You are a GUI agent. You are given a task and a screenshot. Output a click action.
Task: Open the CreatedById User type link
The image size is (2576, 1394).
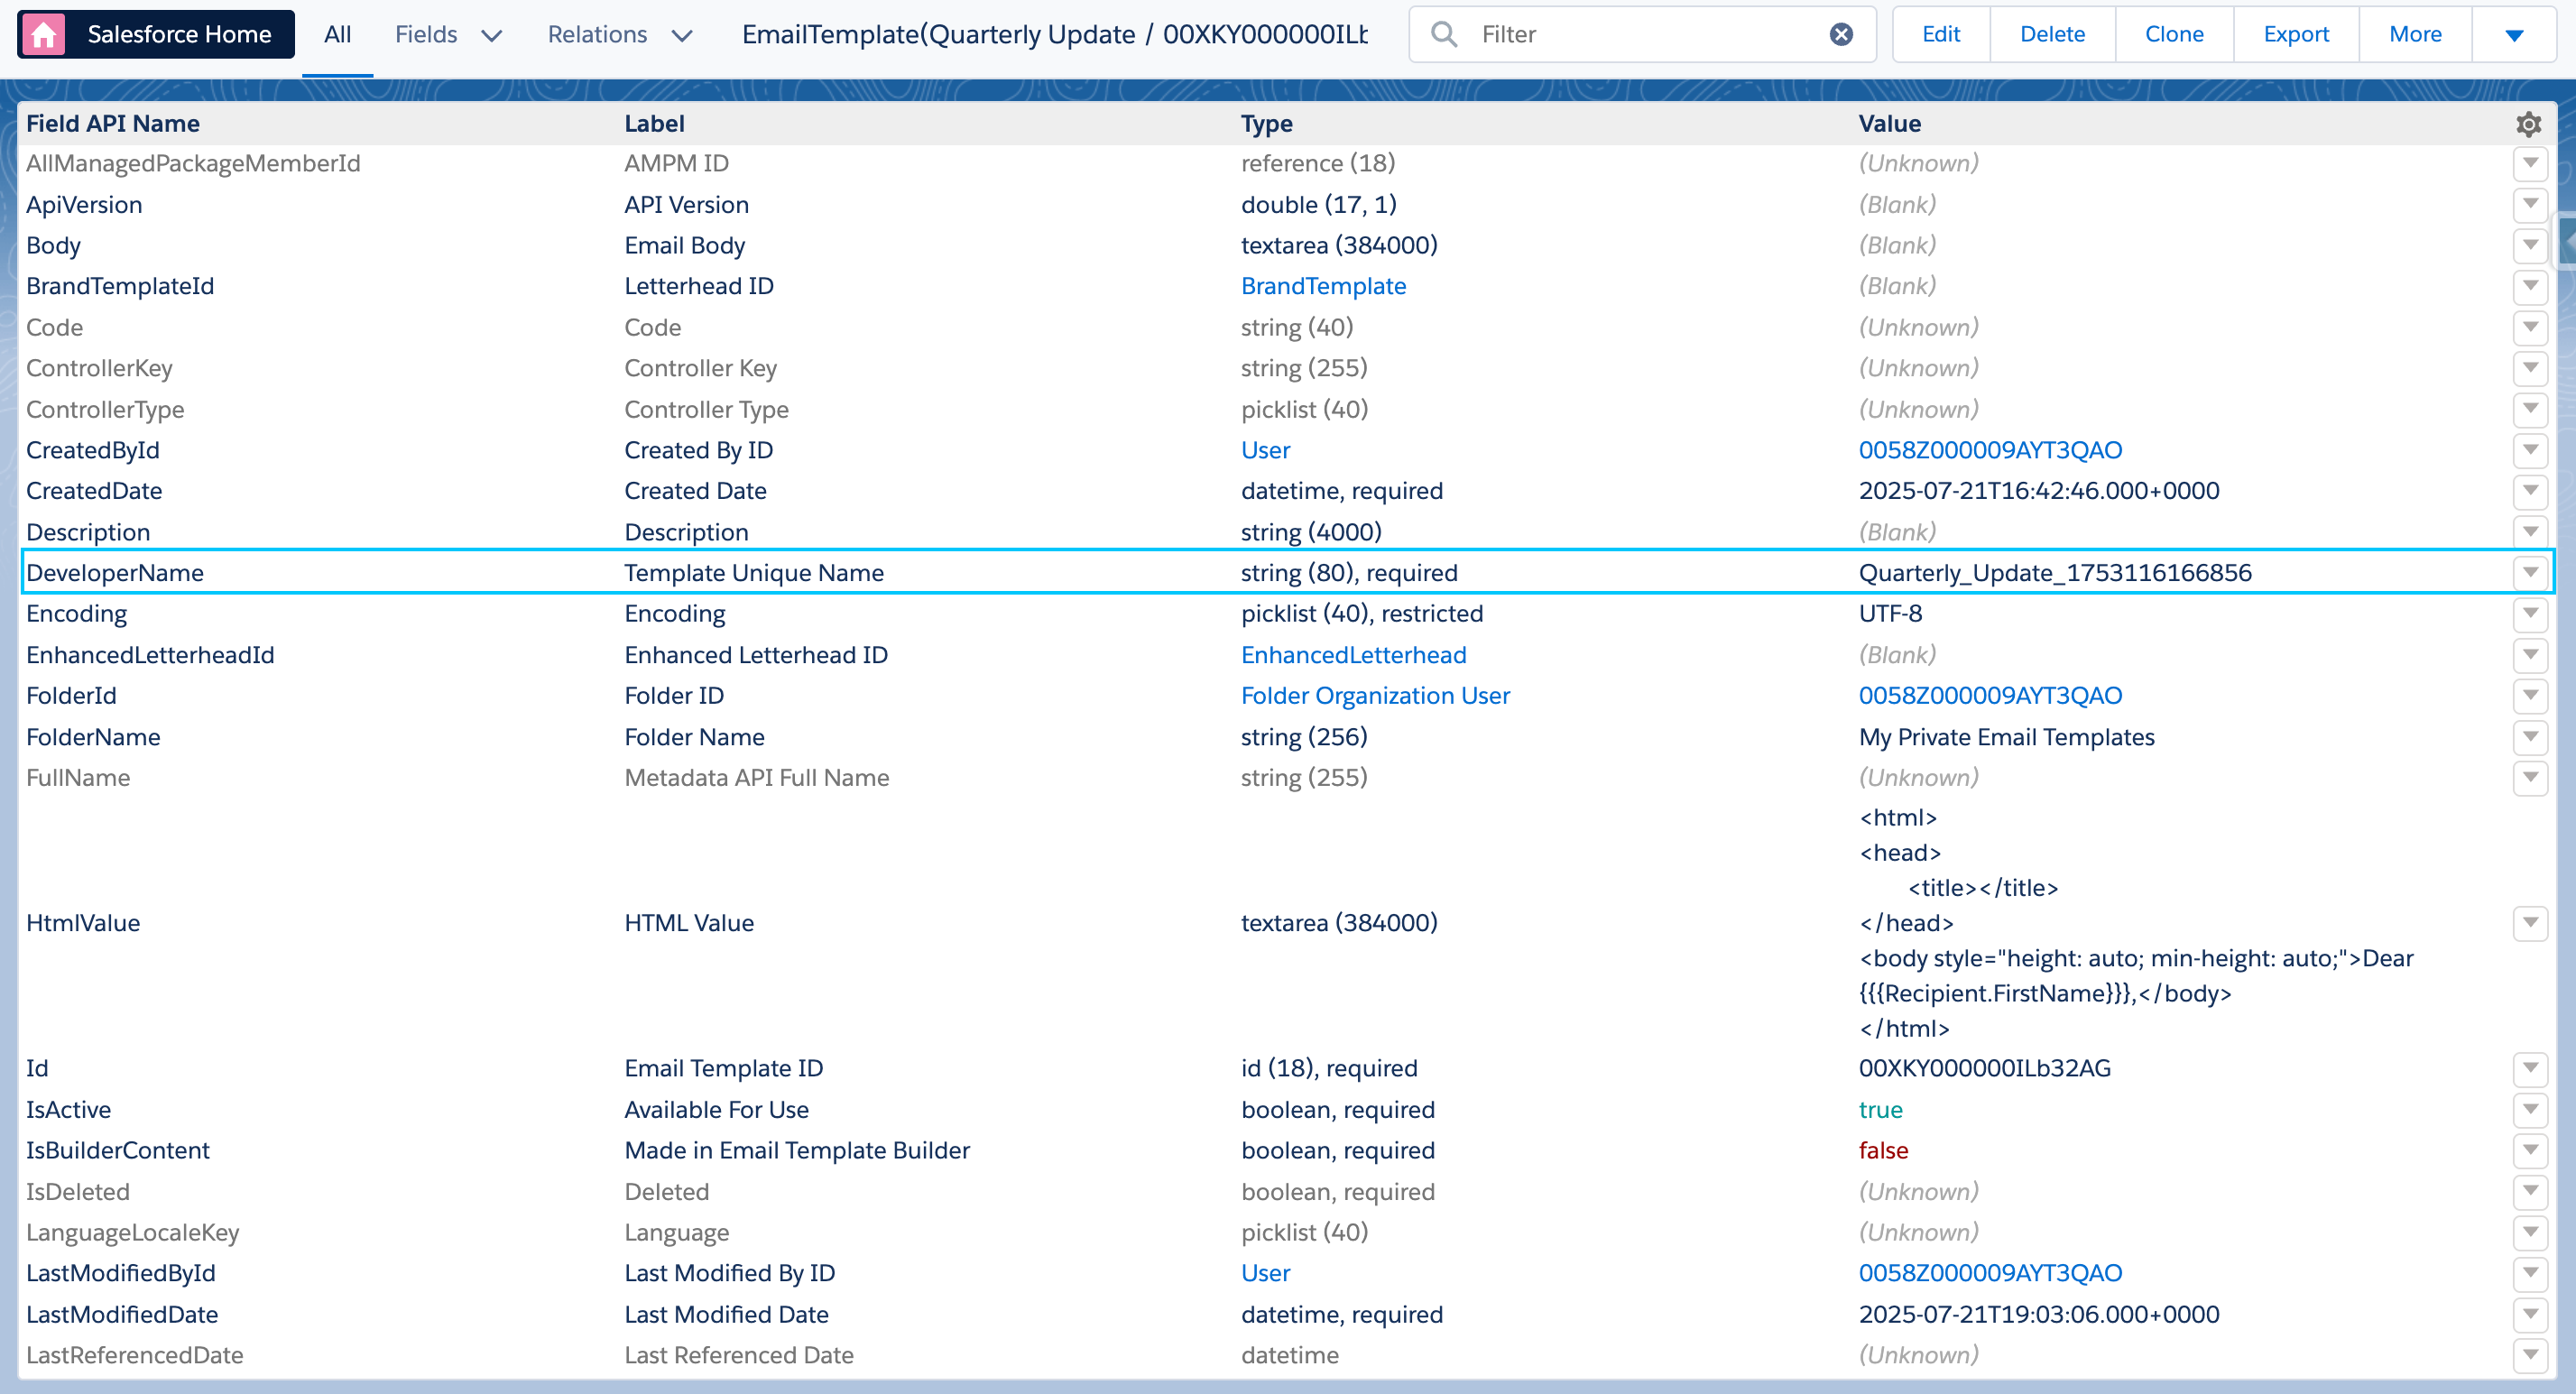pos(1265,451)
